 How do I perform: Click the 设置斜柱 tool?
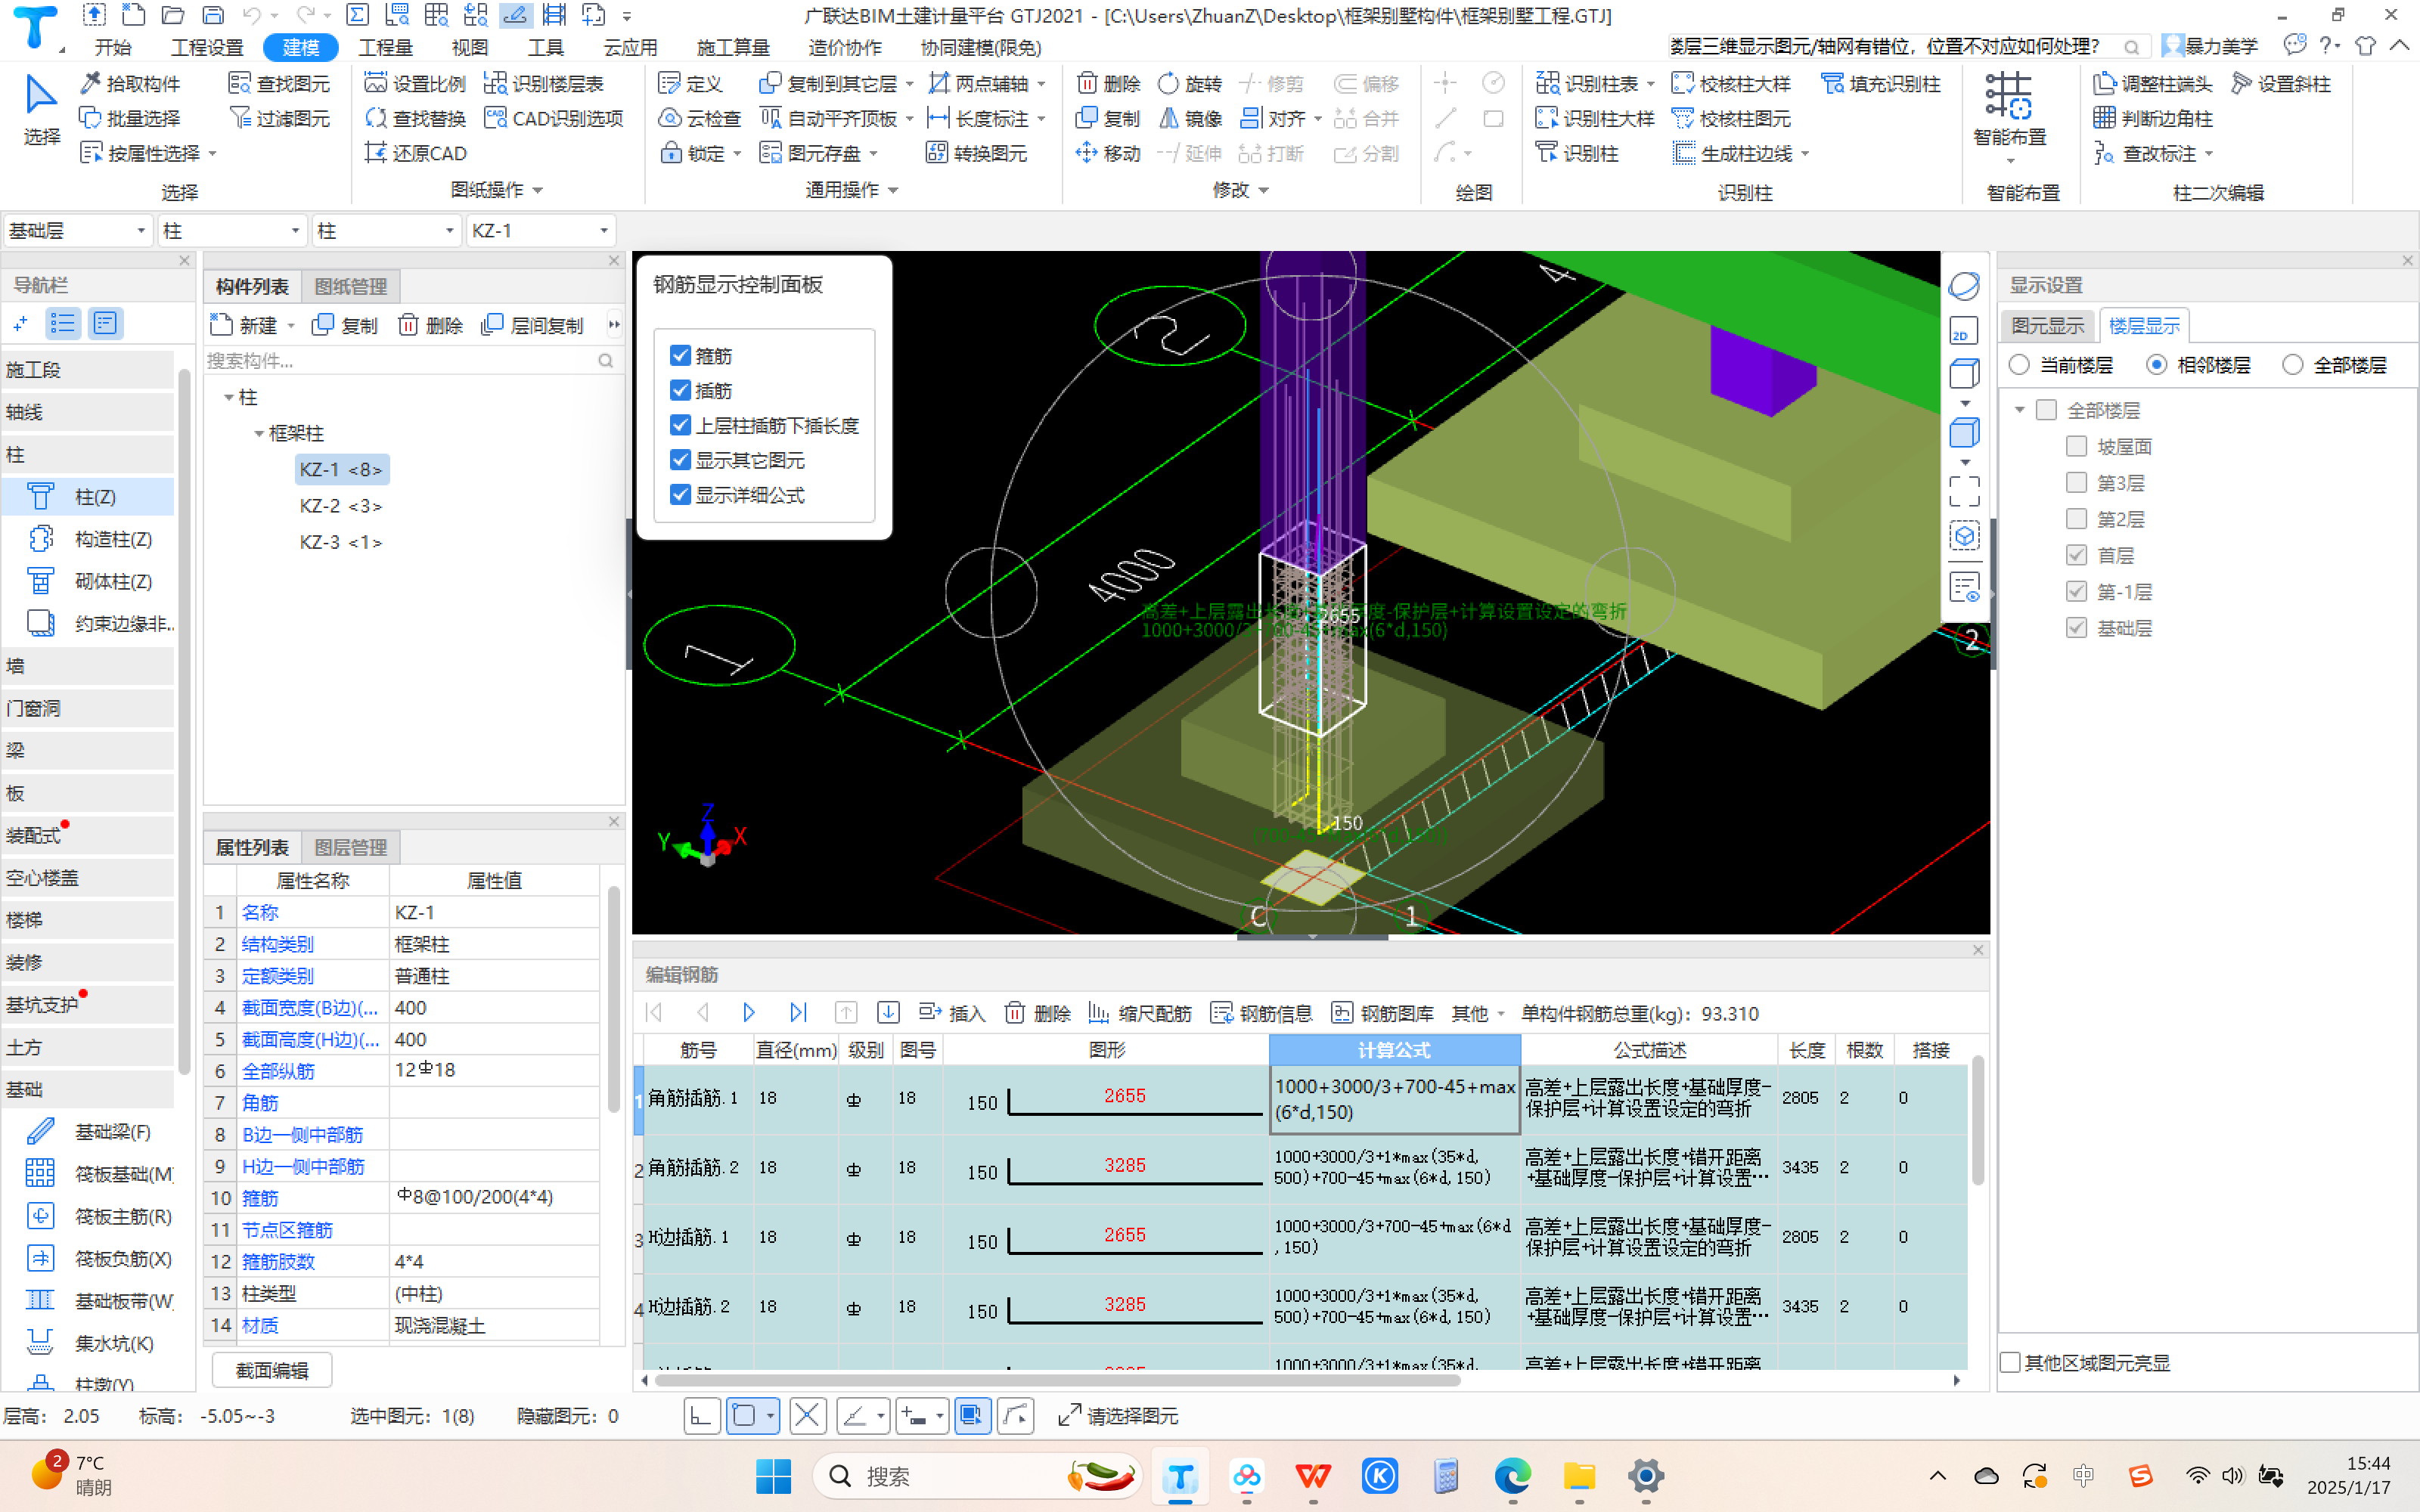pyautogui.click(x=2281, y=83)
